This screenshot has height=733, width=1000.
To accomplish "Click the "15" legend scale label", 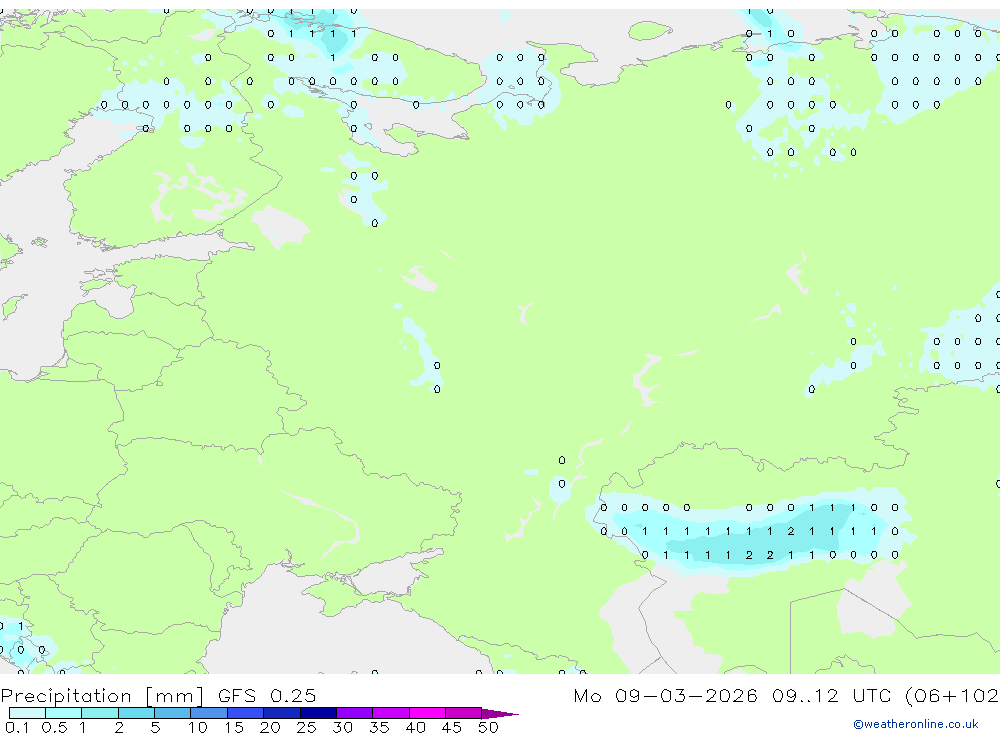I will click(234, 727).
